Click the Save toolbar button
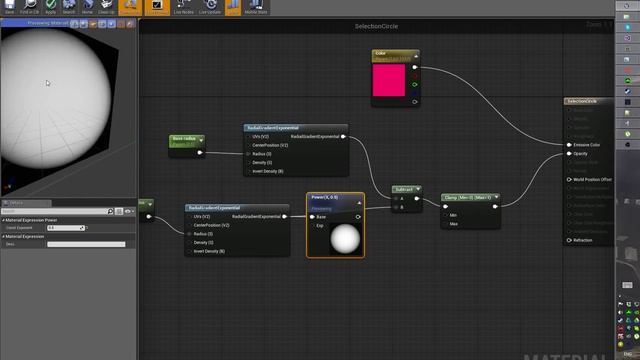 [9, 7]
